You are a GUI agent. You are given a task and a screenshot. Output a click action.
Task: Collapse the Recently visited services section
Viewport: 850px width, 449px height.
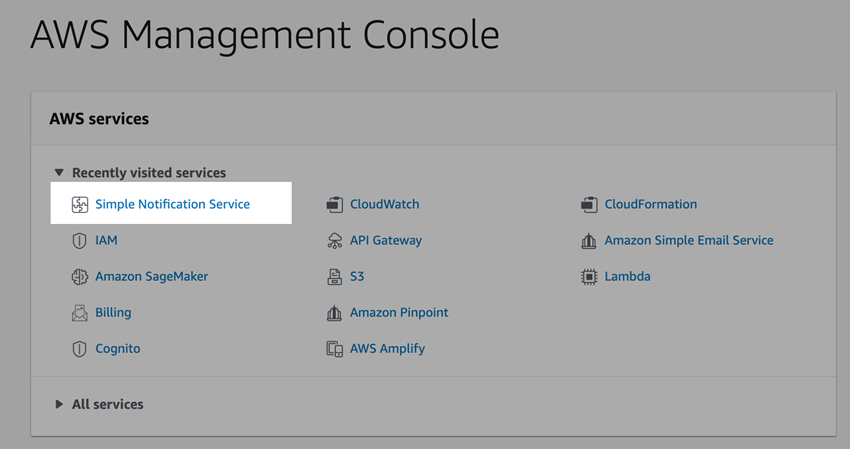click(x=59, y=173)
